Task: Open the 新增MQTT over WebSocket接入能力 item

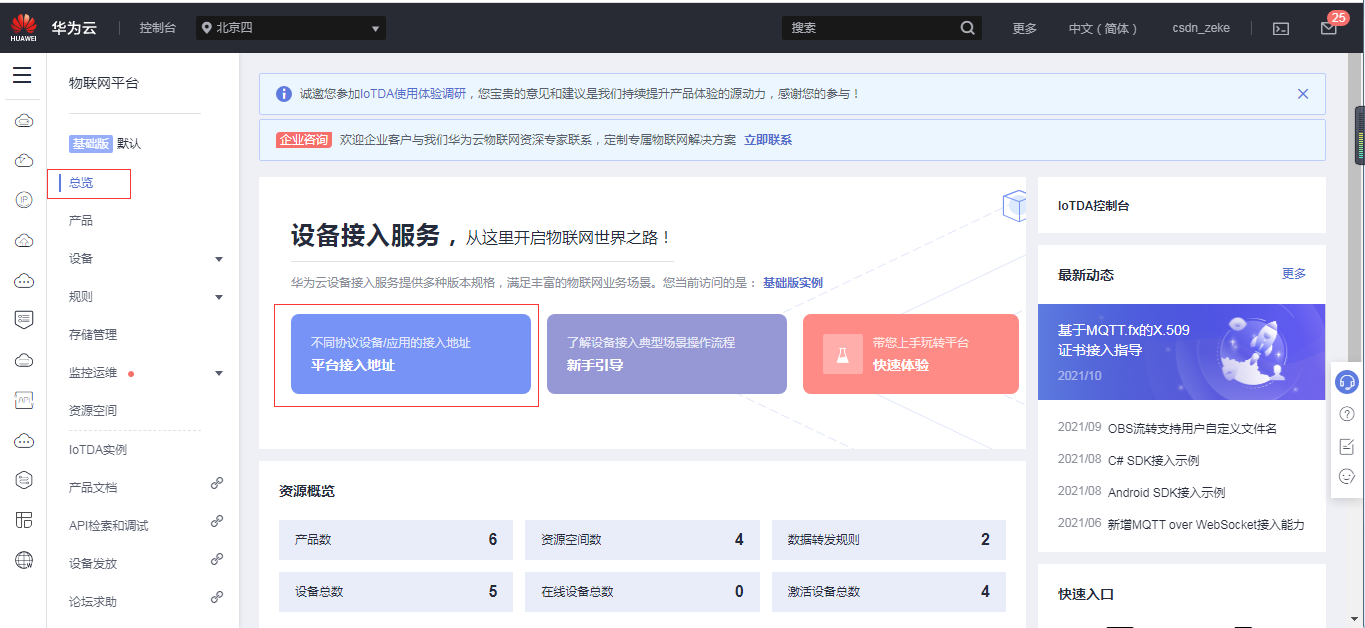Action: pyautogui.click(x=1206, y=524)
